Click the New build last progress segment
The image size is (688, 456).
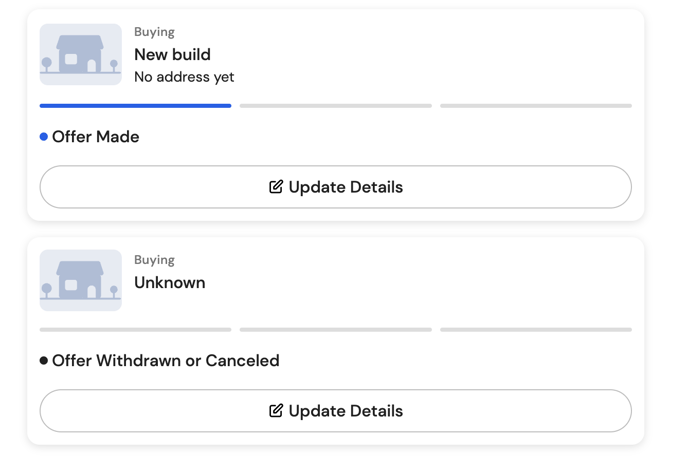(535, 106)
